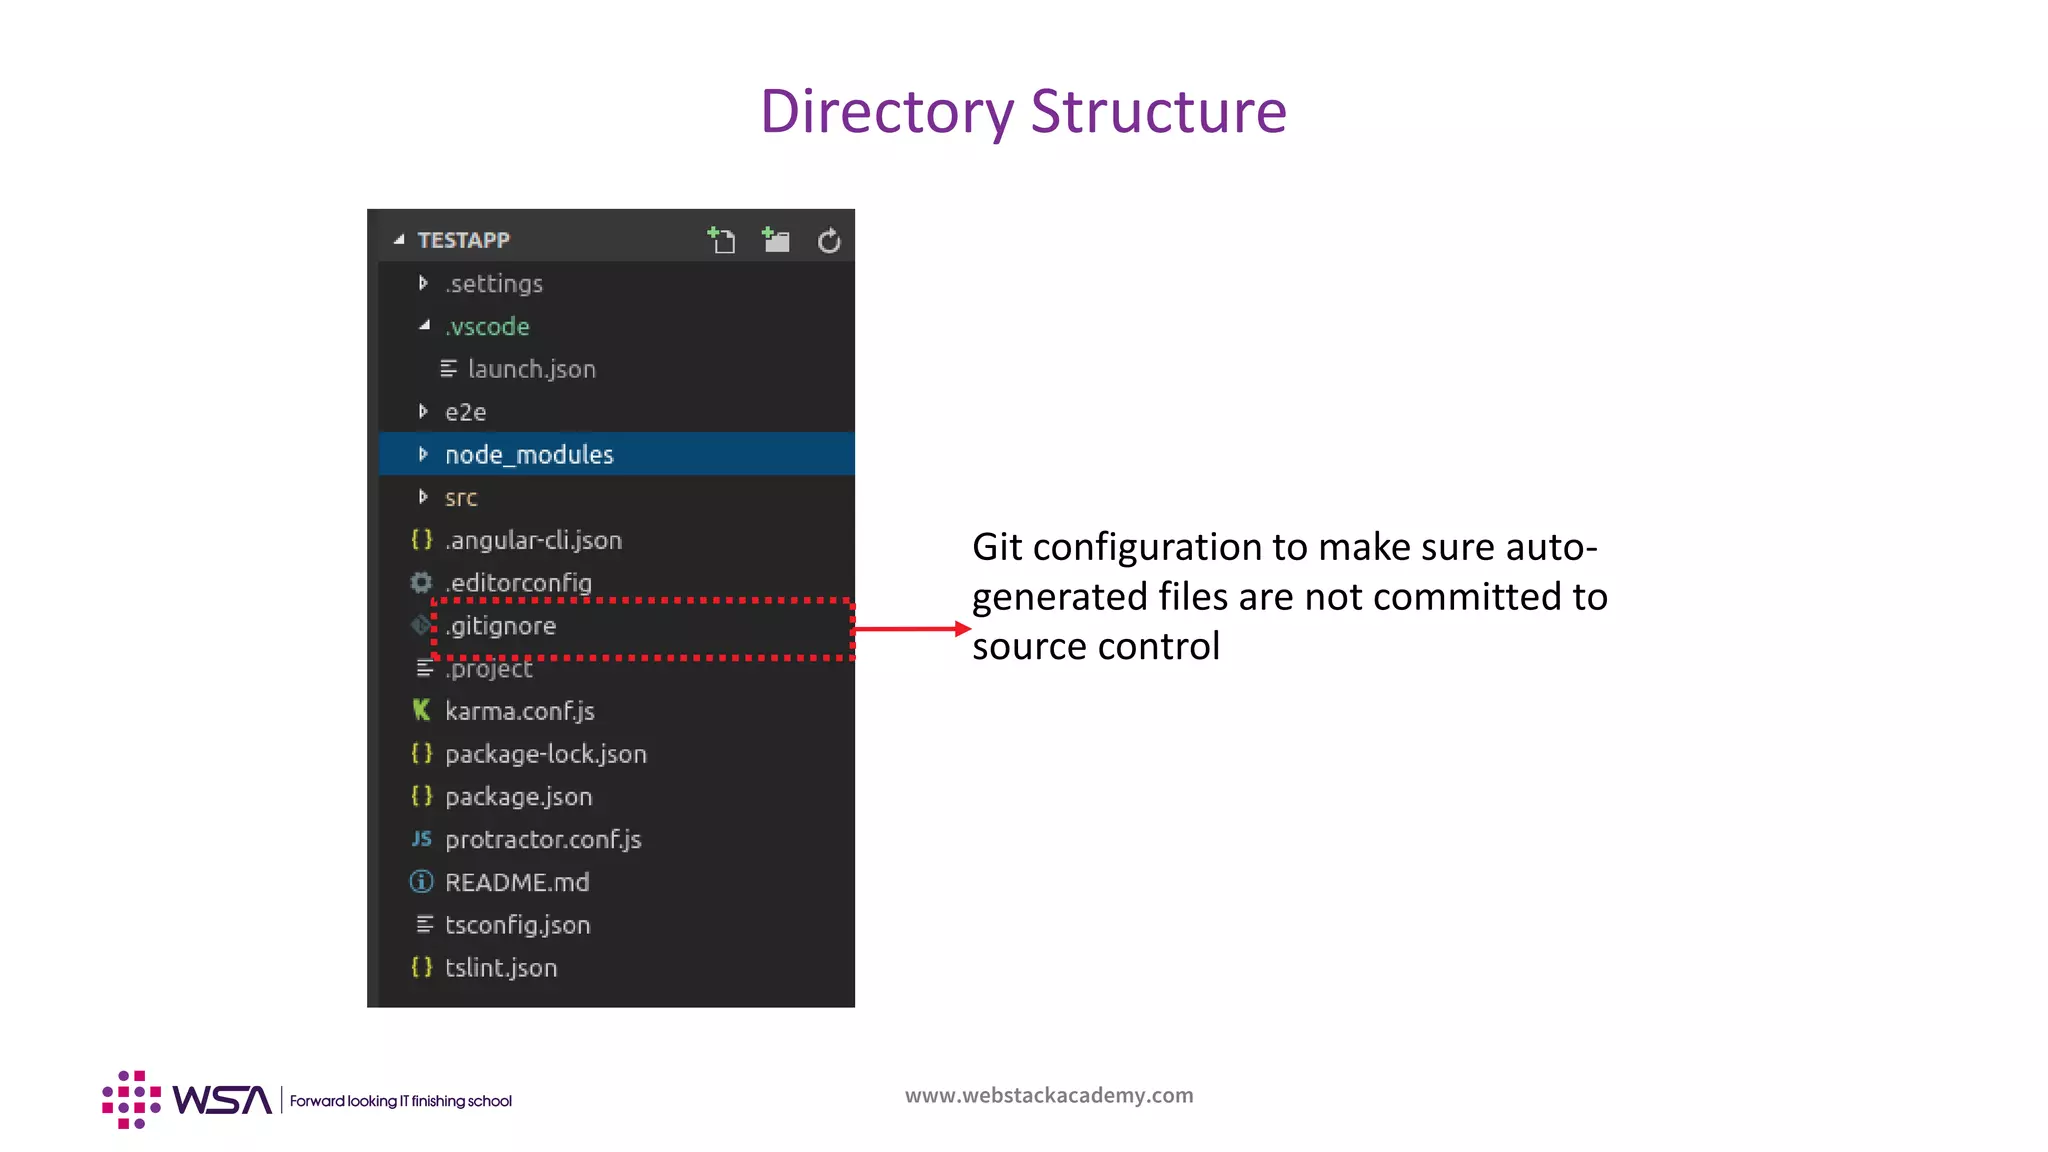Expand the .settings folder arrow

[423, 283]
